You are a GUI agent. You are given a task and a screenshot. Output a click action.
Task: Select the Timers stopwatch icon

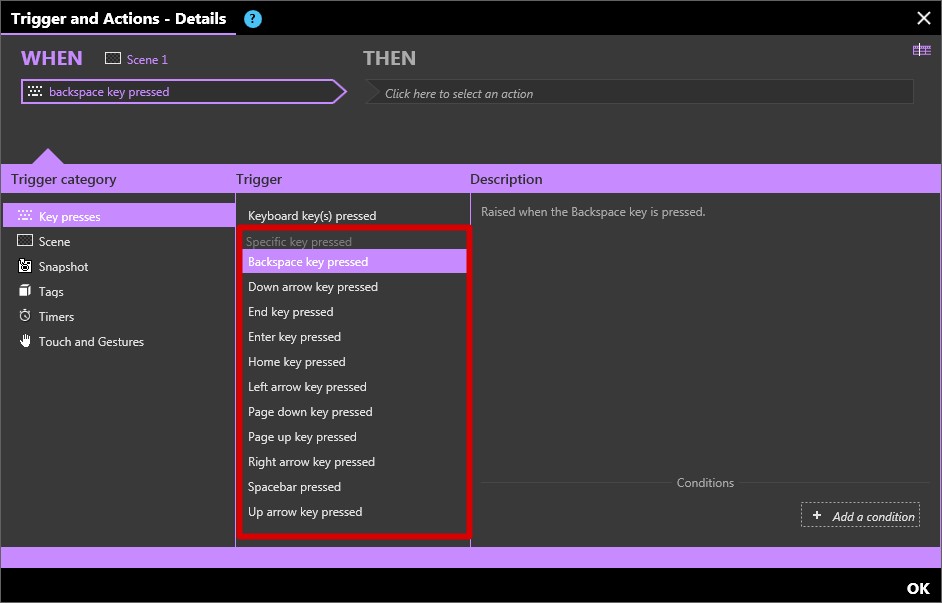25,316
